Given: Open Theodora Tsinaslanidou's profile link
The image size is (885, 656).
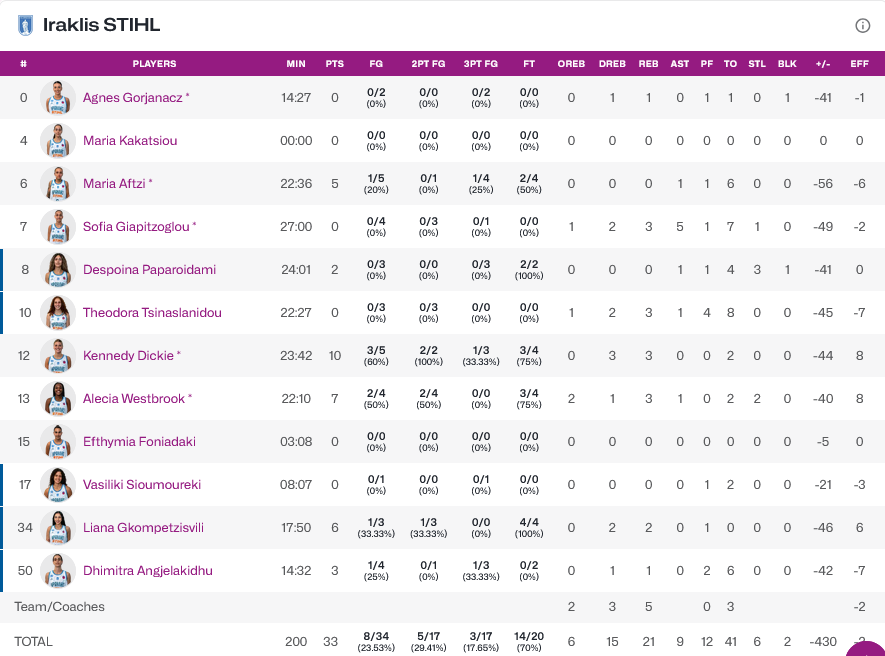Looking at the screenshot, I should tap(152, 313).
